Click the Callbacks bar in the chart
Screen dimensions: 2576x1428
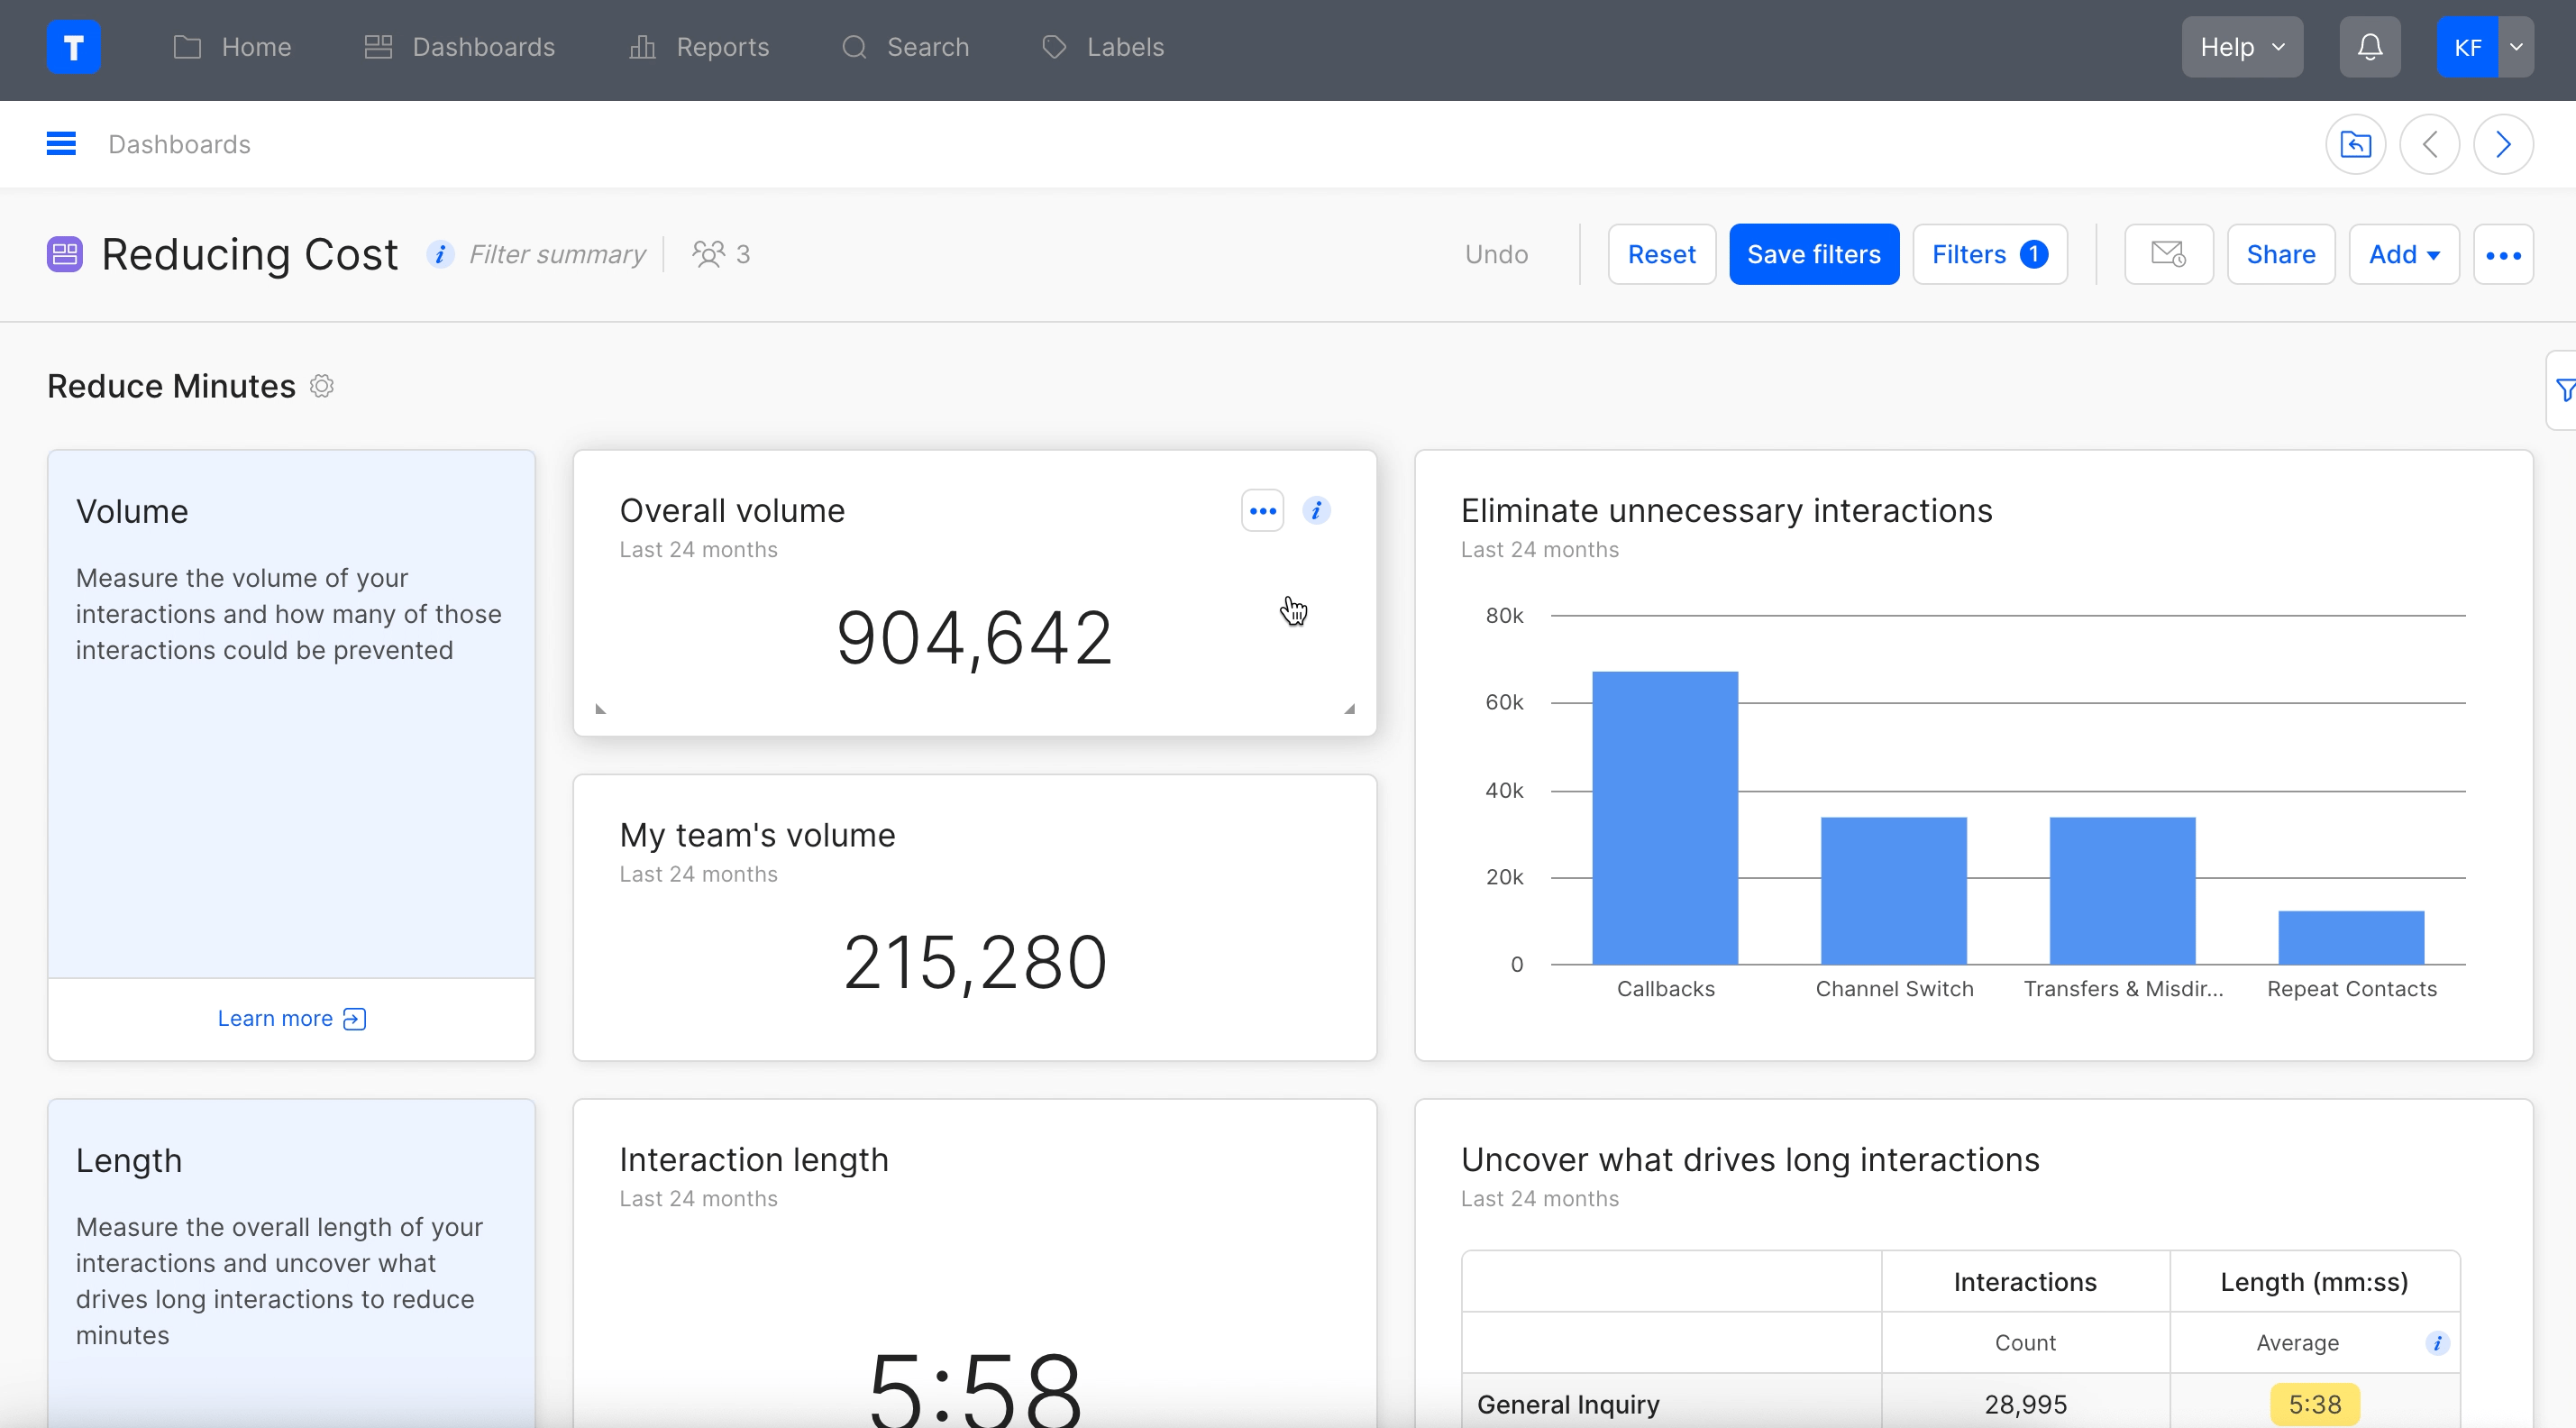tap(1664, 818)
